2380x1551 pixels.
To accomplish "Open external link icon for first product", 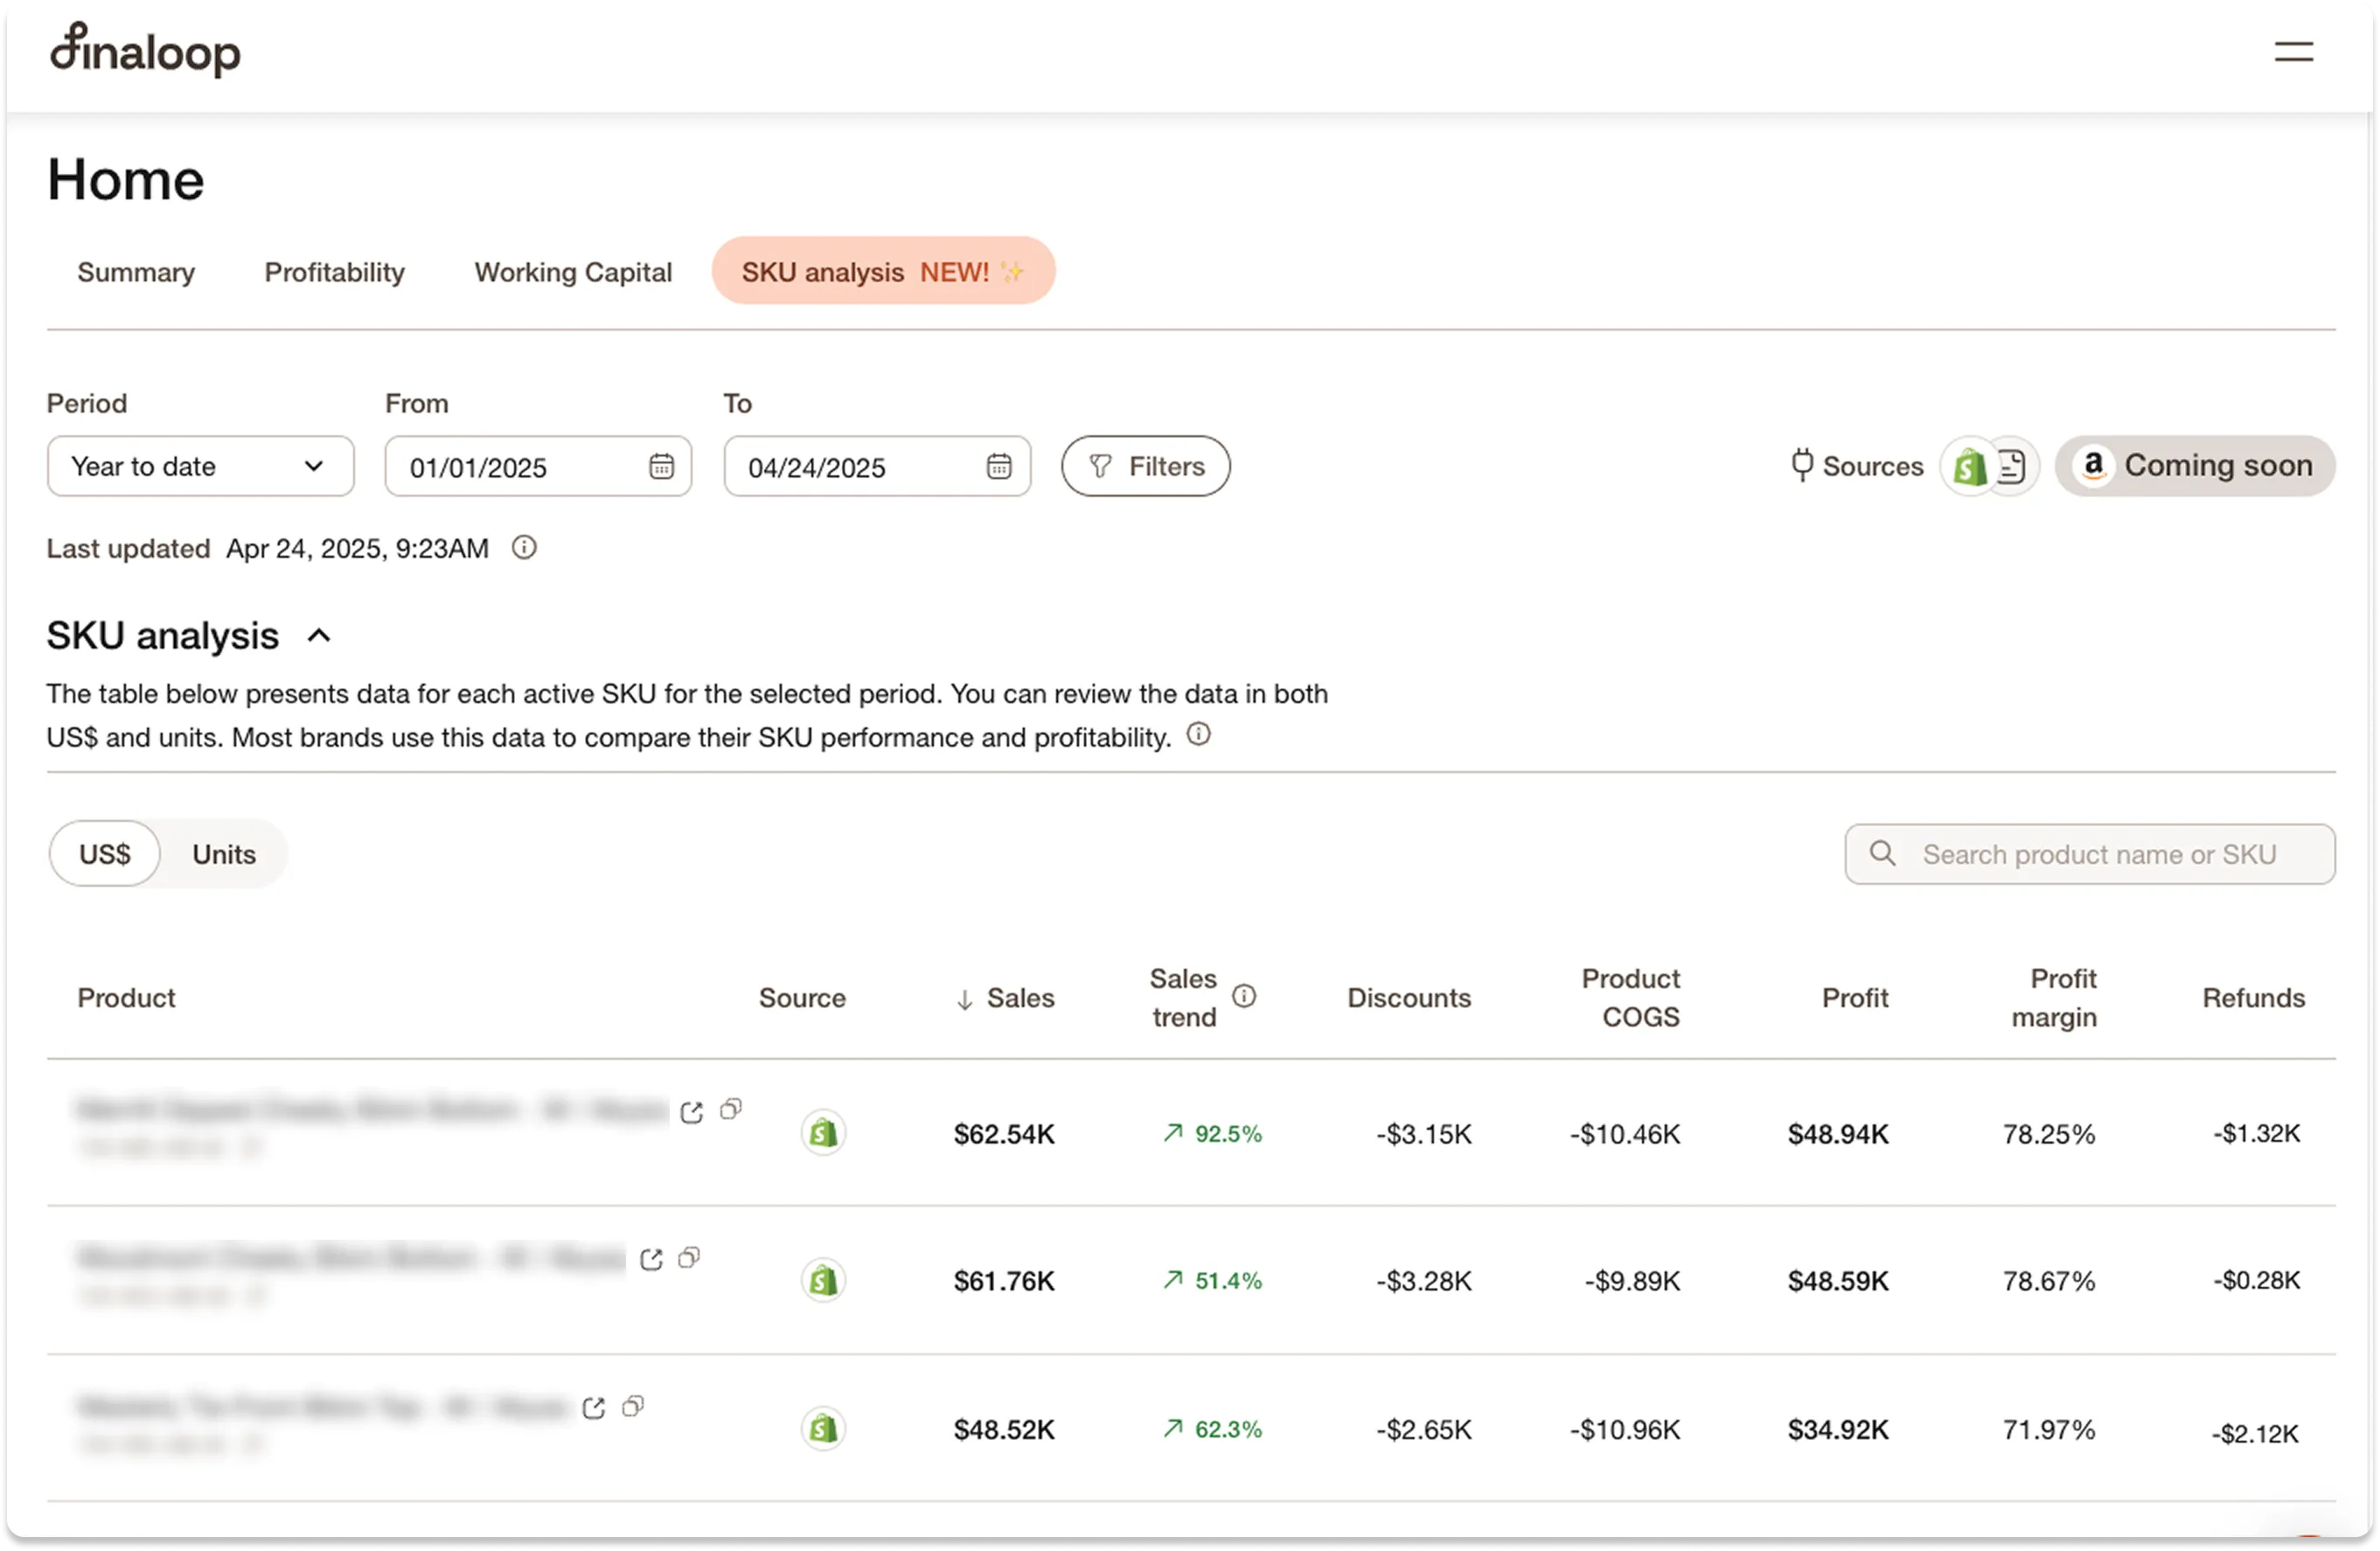I will pyautogui.click(x=691, y=1112).
